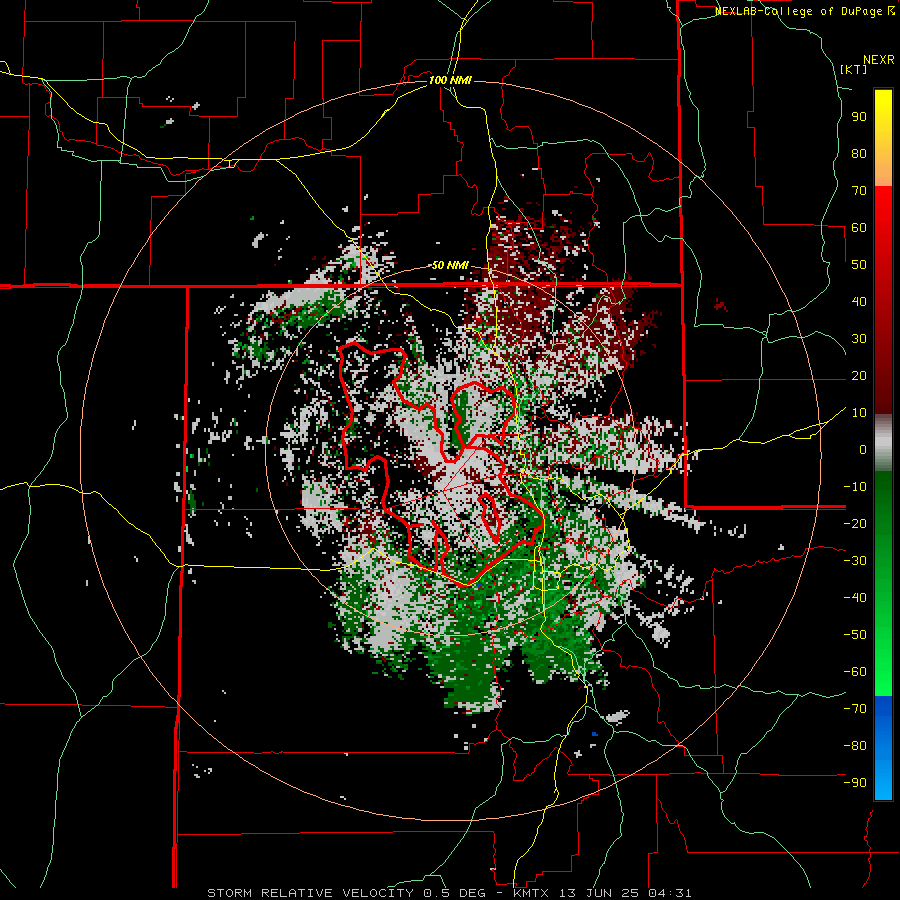900x900 pixels.
Task: Click the 70 value on velocity scale
Action: point(859,191)
